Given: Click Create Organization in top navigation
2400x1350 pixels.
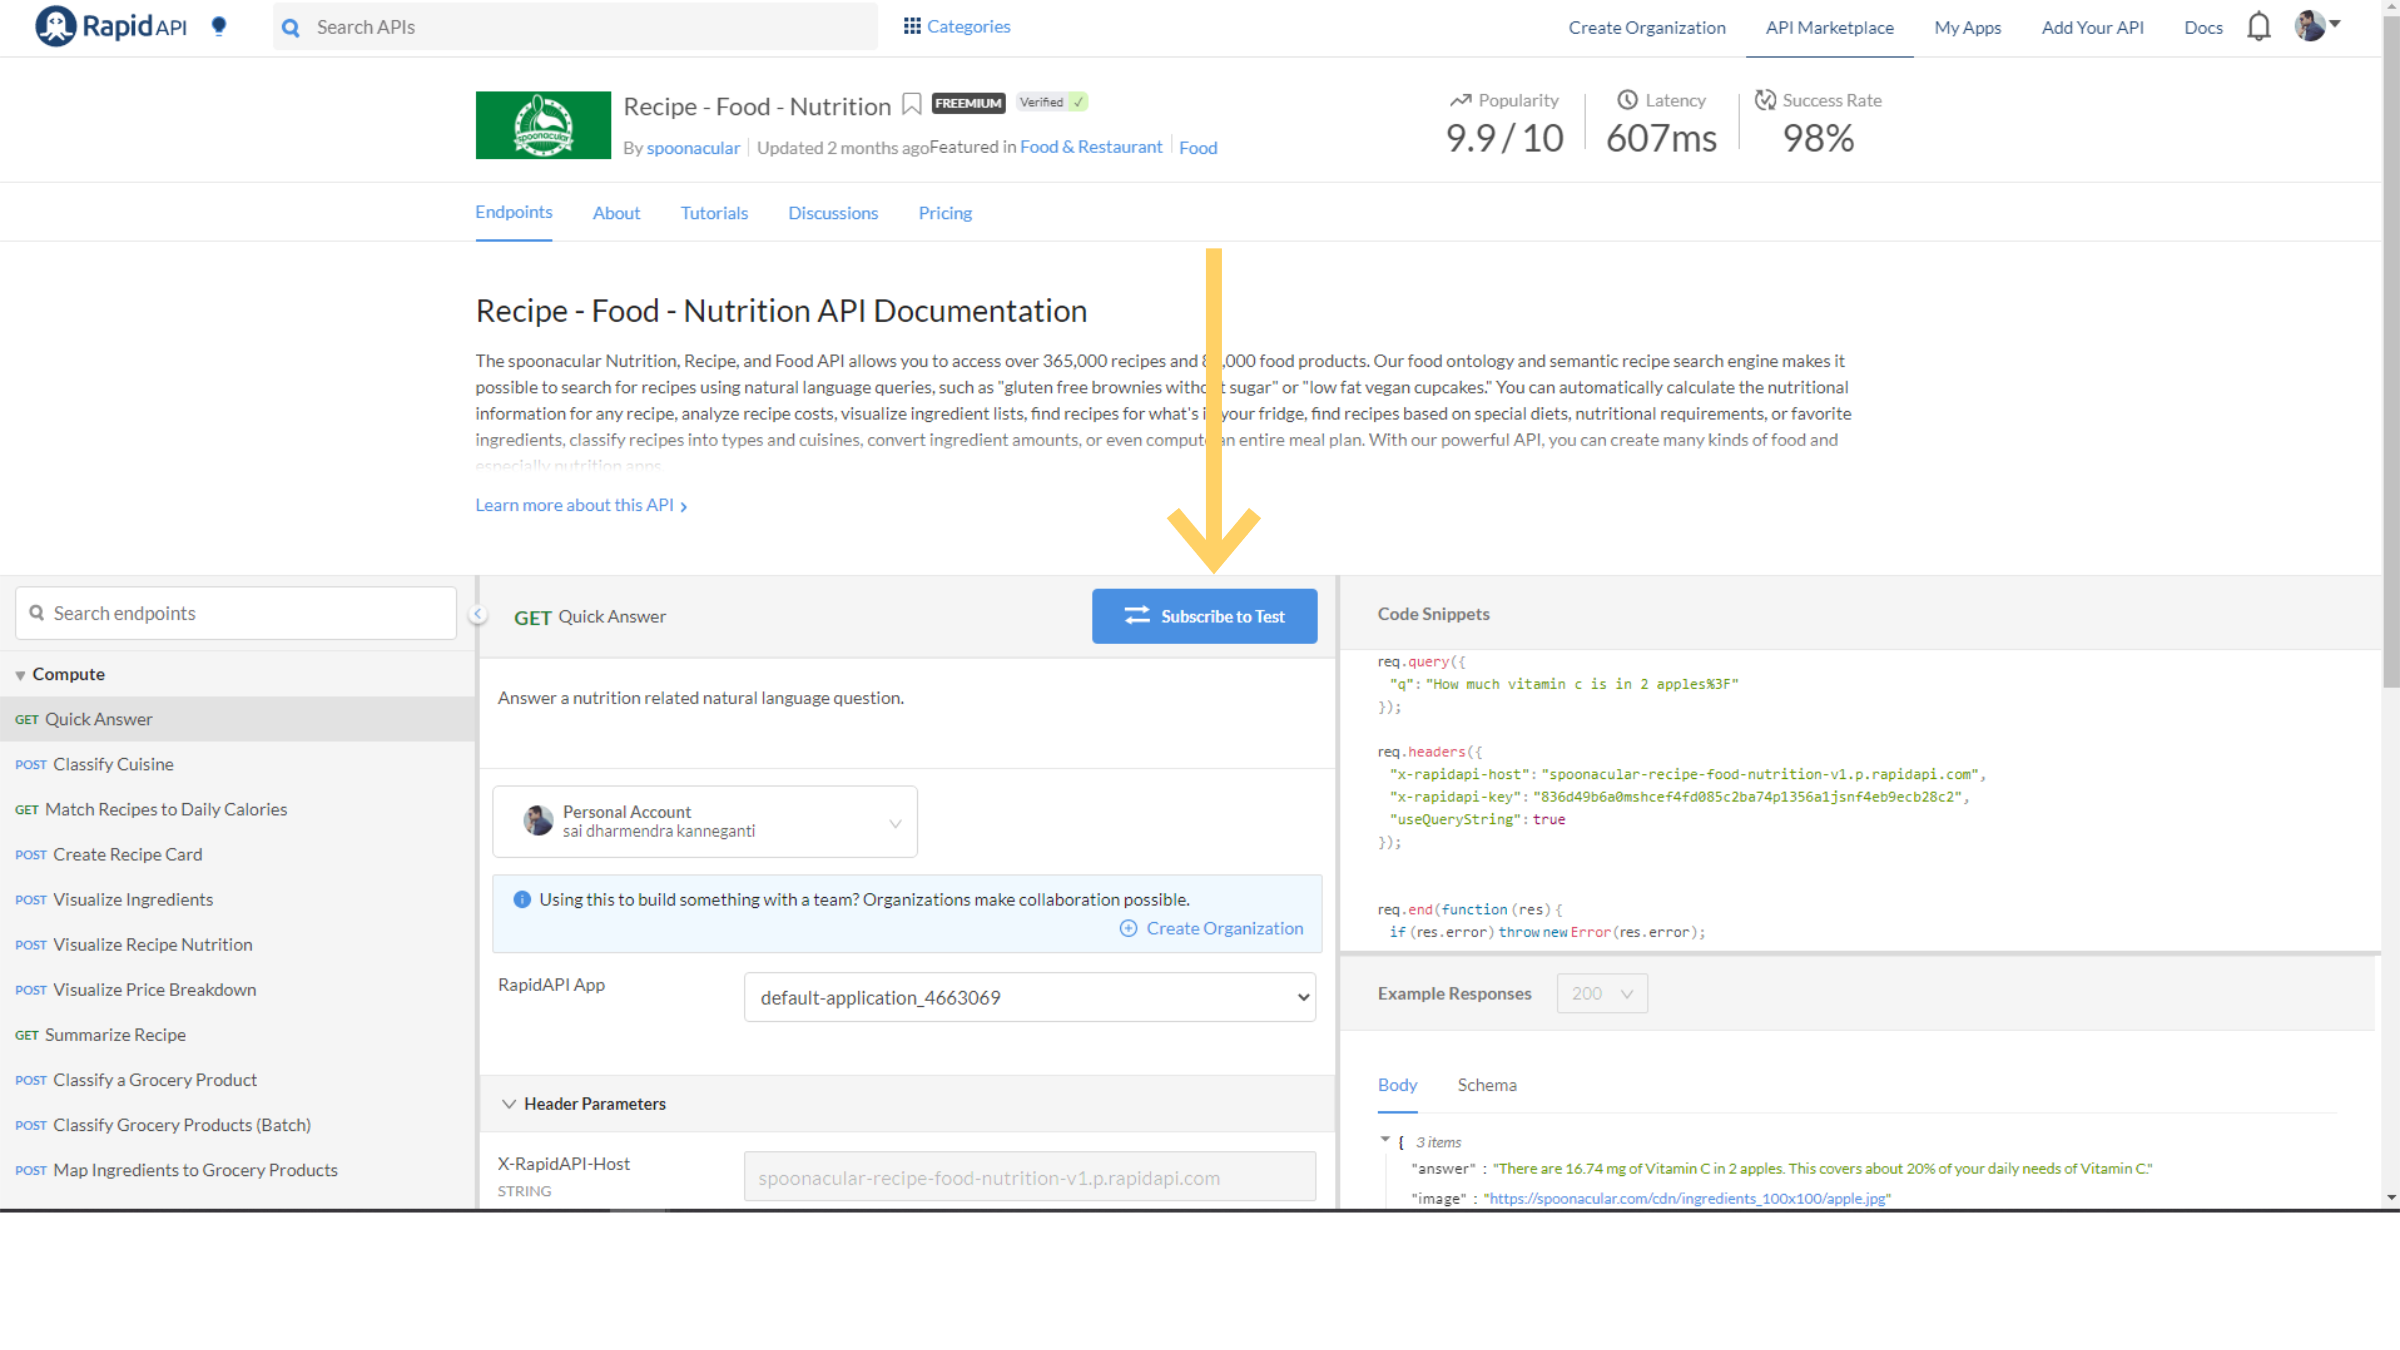Looking at the screenshot, I should coord(1646,28).
